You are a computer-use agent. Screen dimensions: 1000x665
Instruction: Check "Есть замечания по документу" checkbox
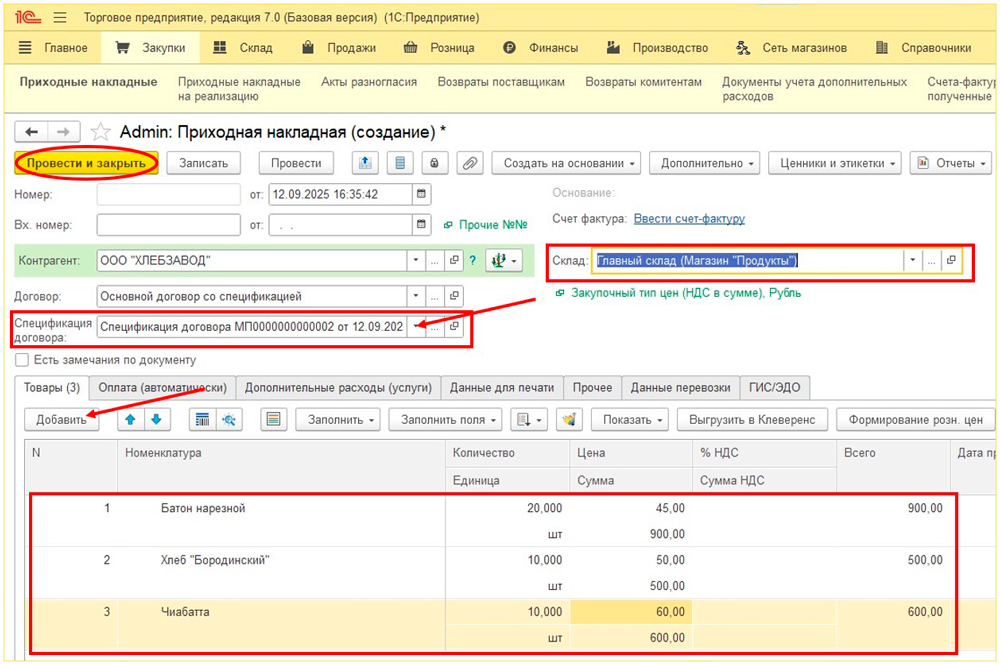tap(22, 360)
